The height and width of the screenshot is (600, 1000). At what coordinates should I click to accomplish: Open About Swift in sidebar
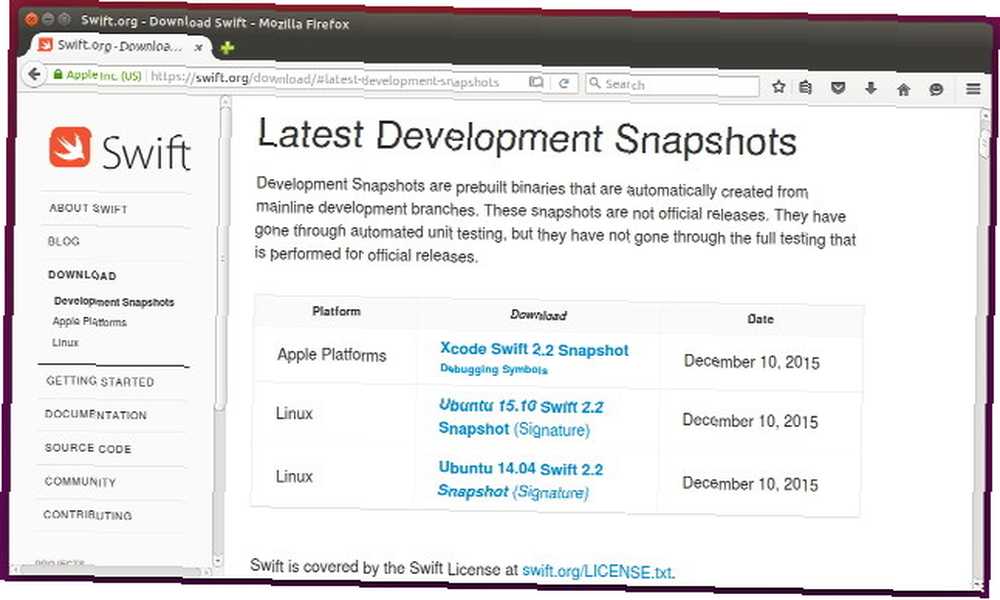pos(89,209)
